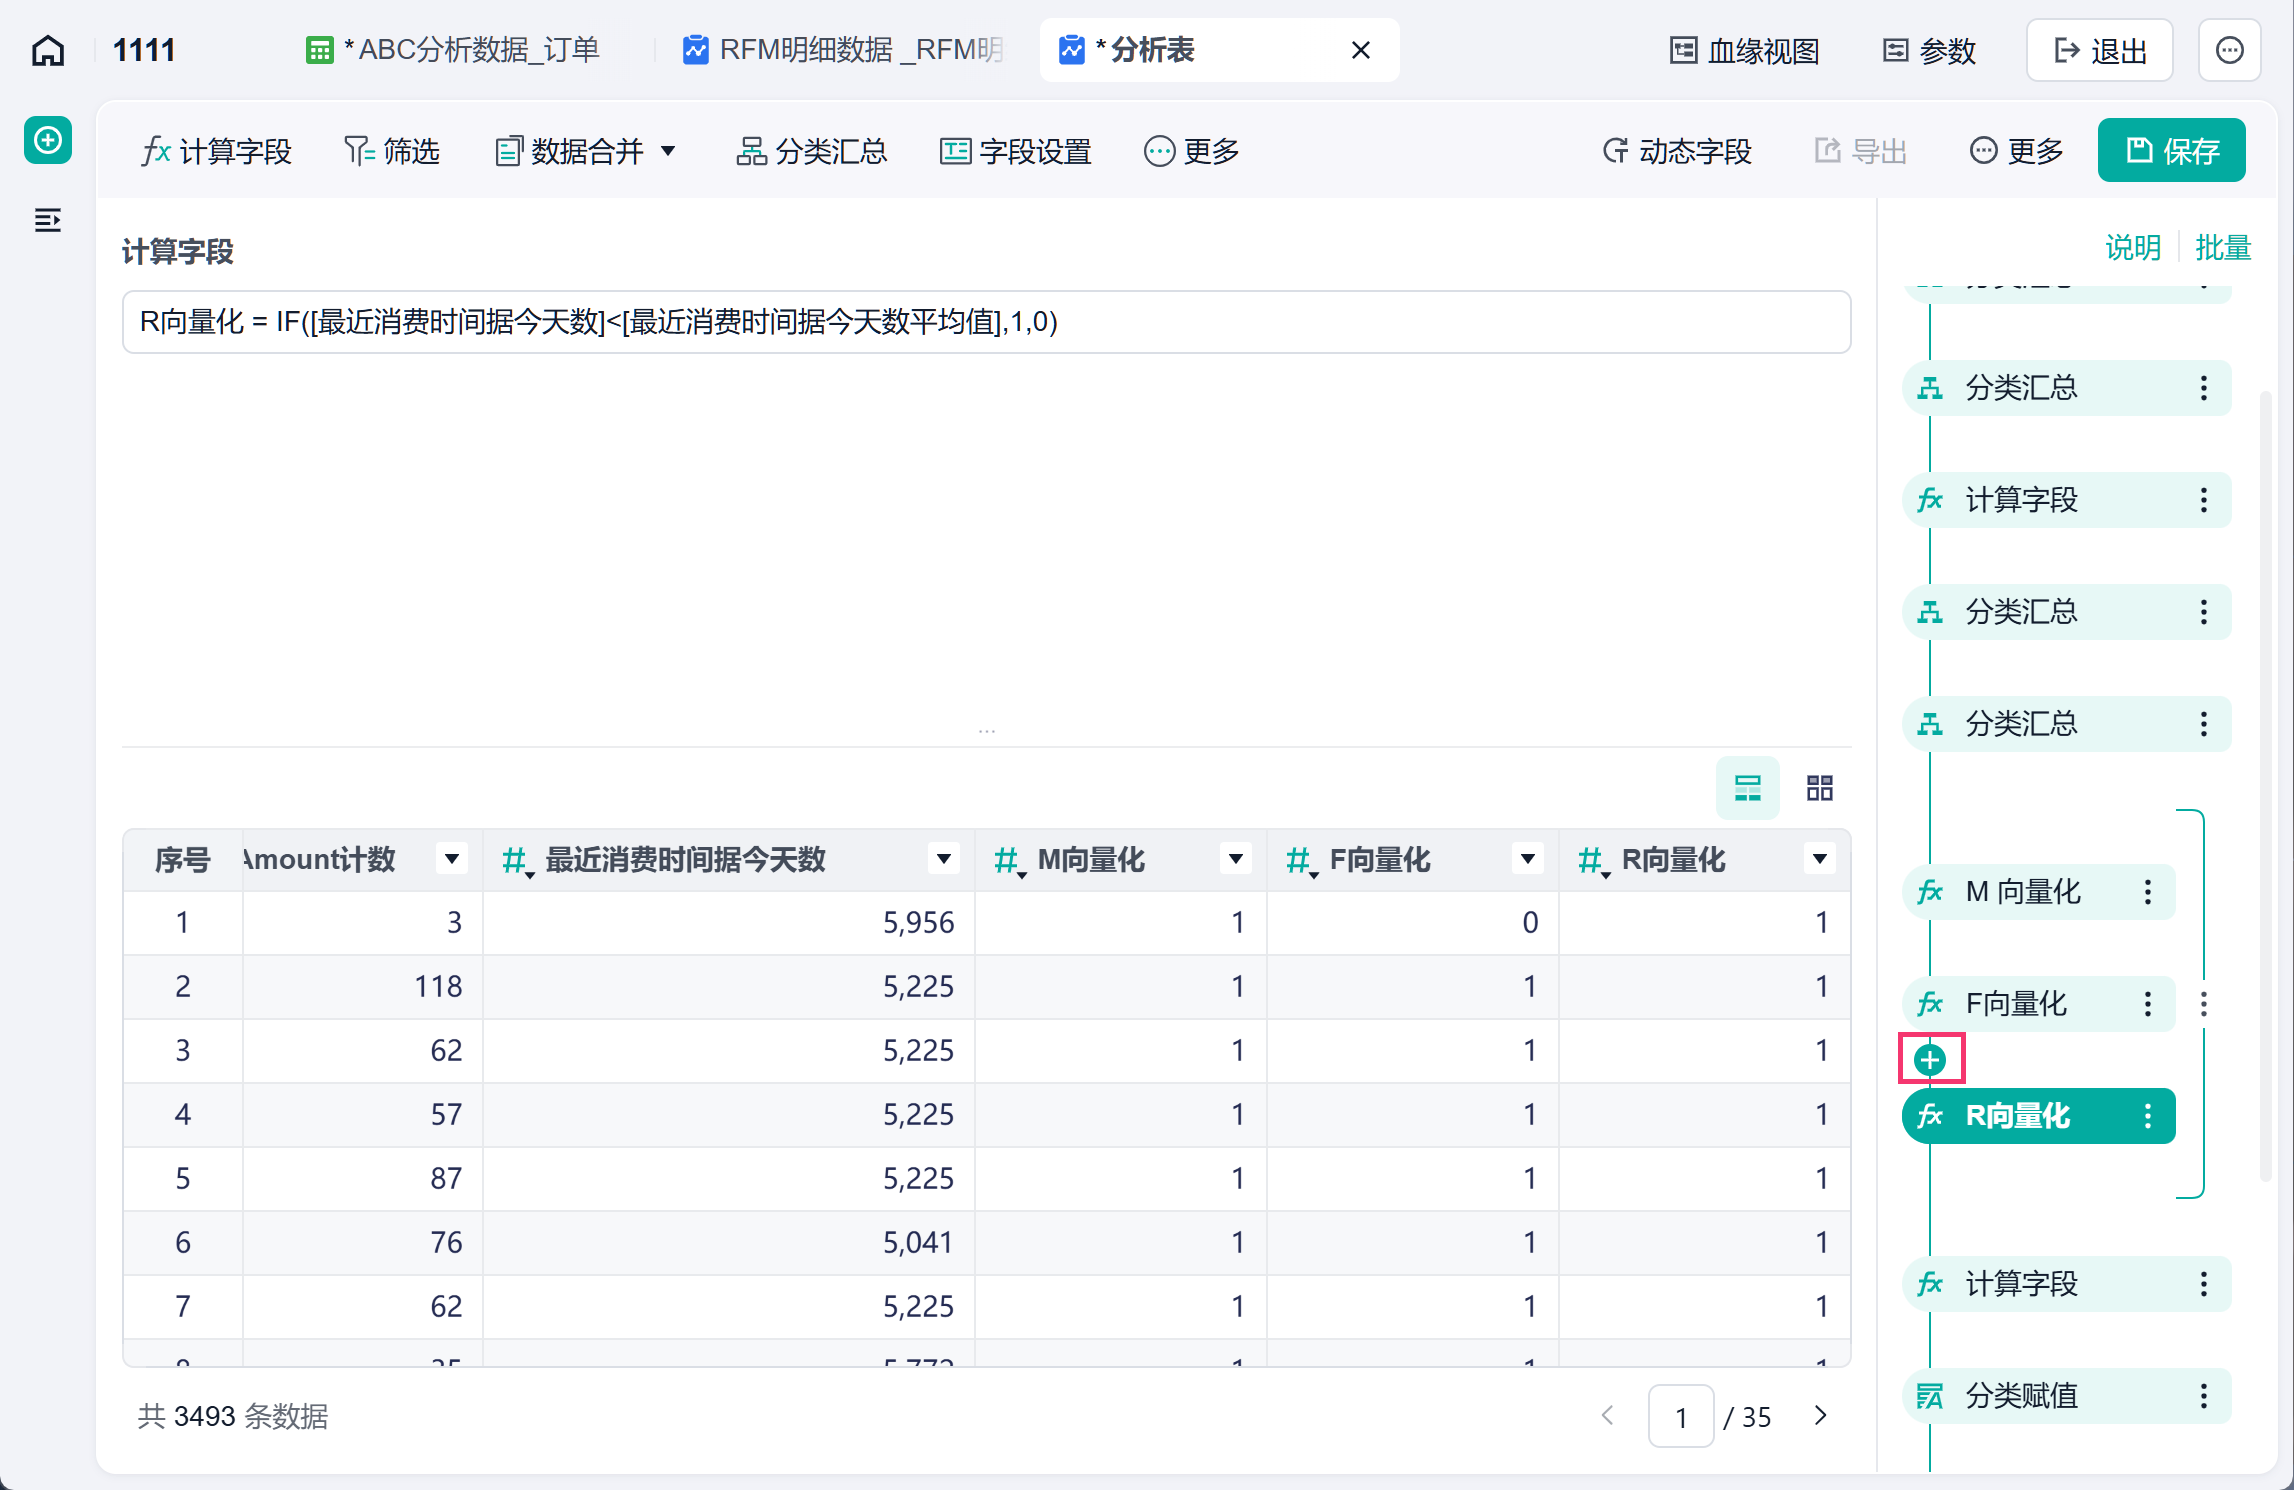Open the step group bracket options dots
The image size is (2294, 1490).
2203,1004
